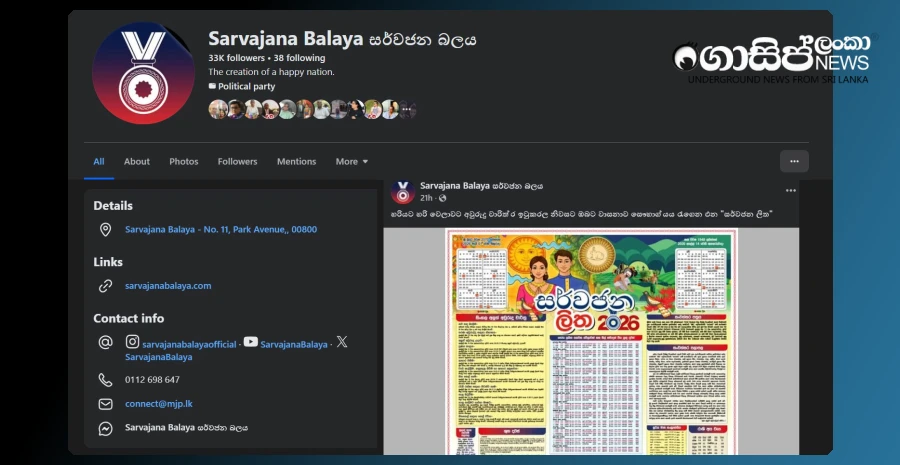Switch to the About tab
The height and width of the screenshot is (465, 900).
click(137, 162)
